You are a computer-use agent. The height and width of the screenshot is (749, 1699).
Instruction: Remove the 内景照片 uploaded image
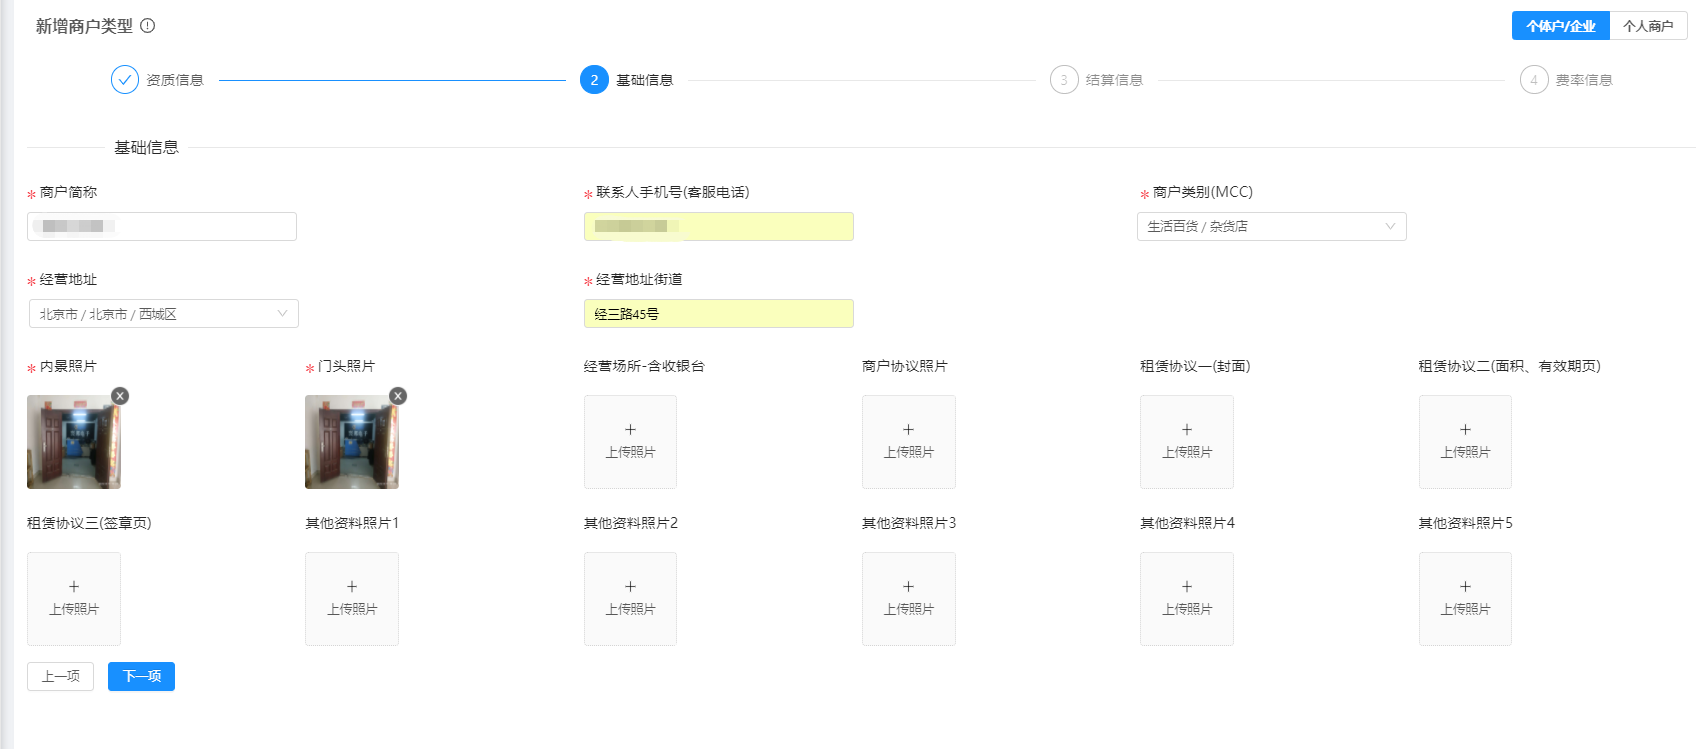(x=120, y=396)
